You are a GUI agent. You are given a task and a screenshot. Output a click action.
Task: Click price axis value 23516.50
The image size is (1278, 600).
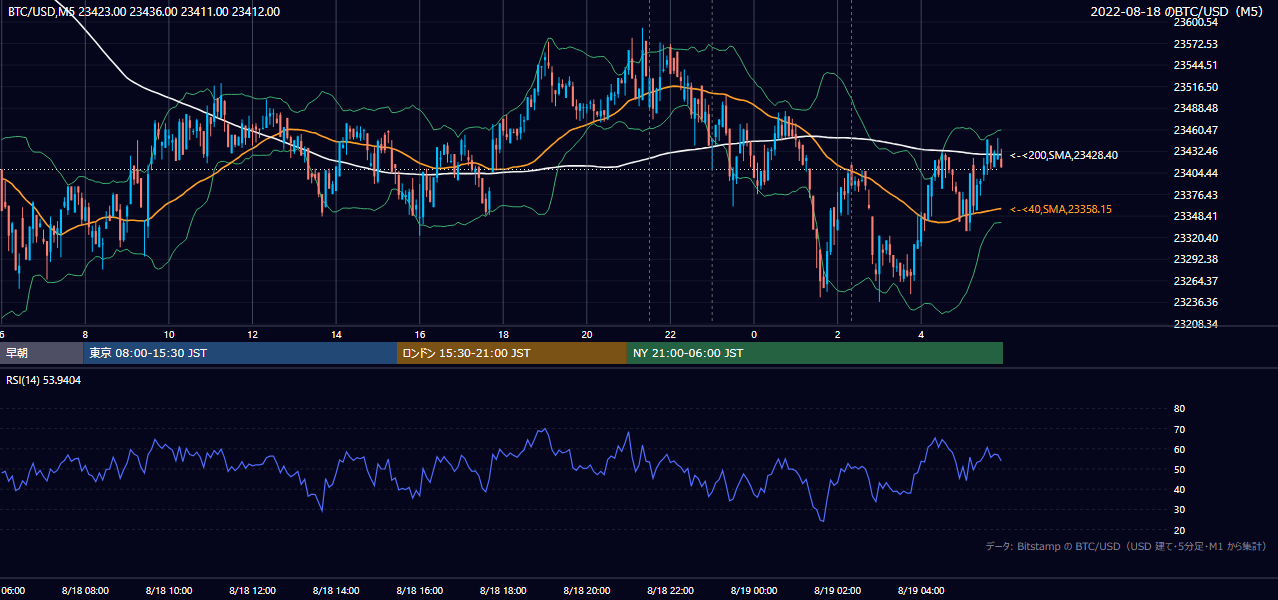coord(1195,87)
